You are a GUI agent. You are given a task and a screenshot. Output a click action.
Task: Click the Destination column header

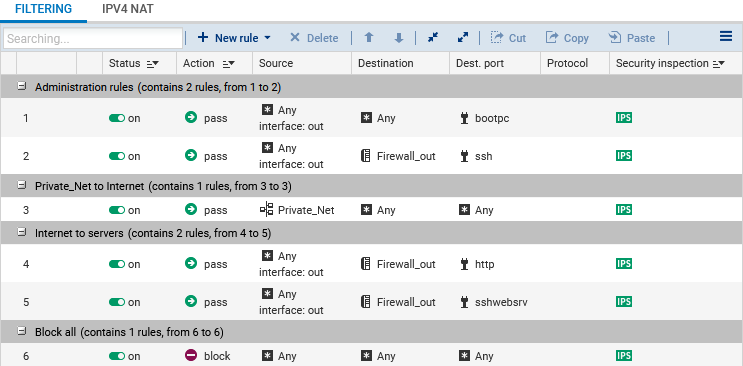(x=400, y=64)
